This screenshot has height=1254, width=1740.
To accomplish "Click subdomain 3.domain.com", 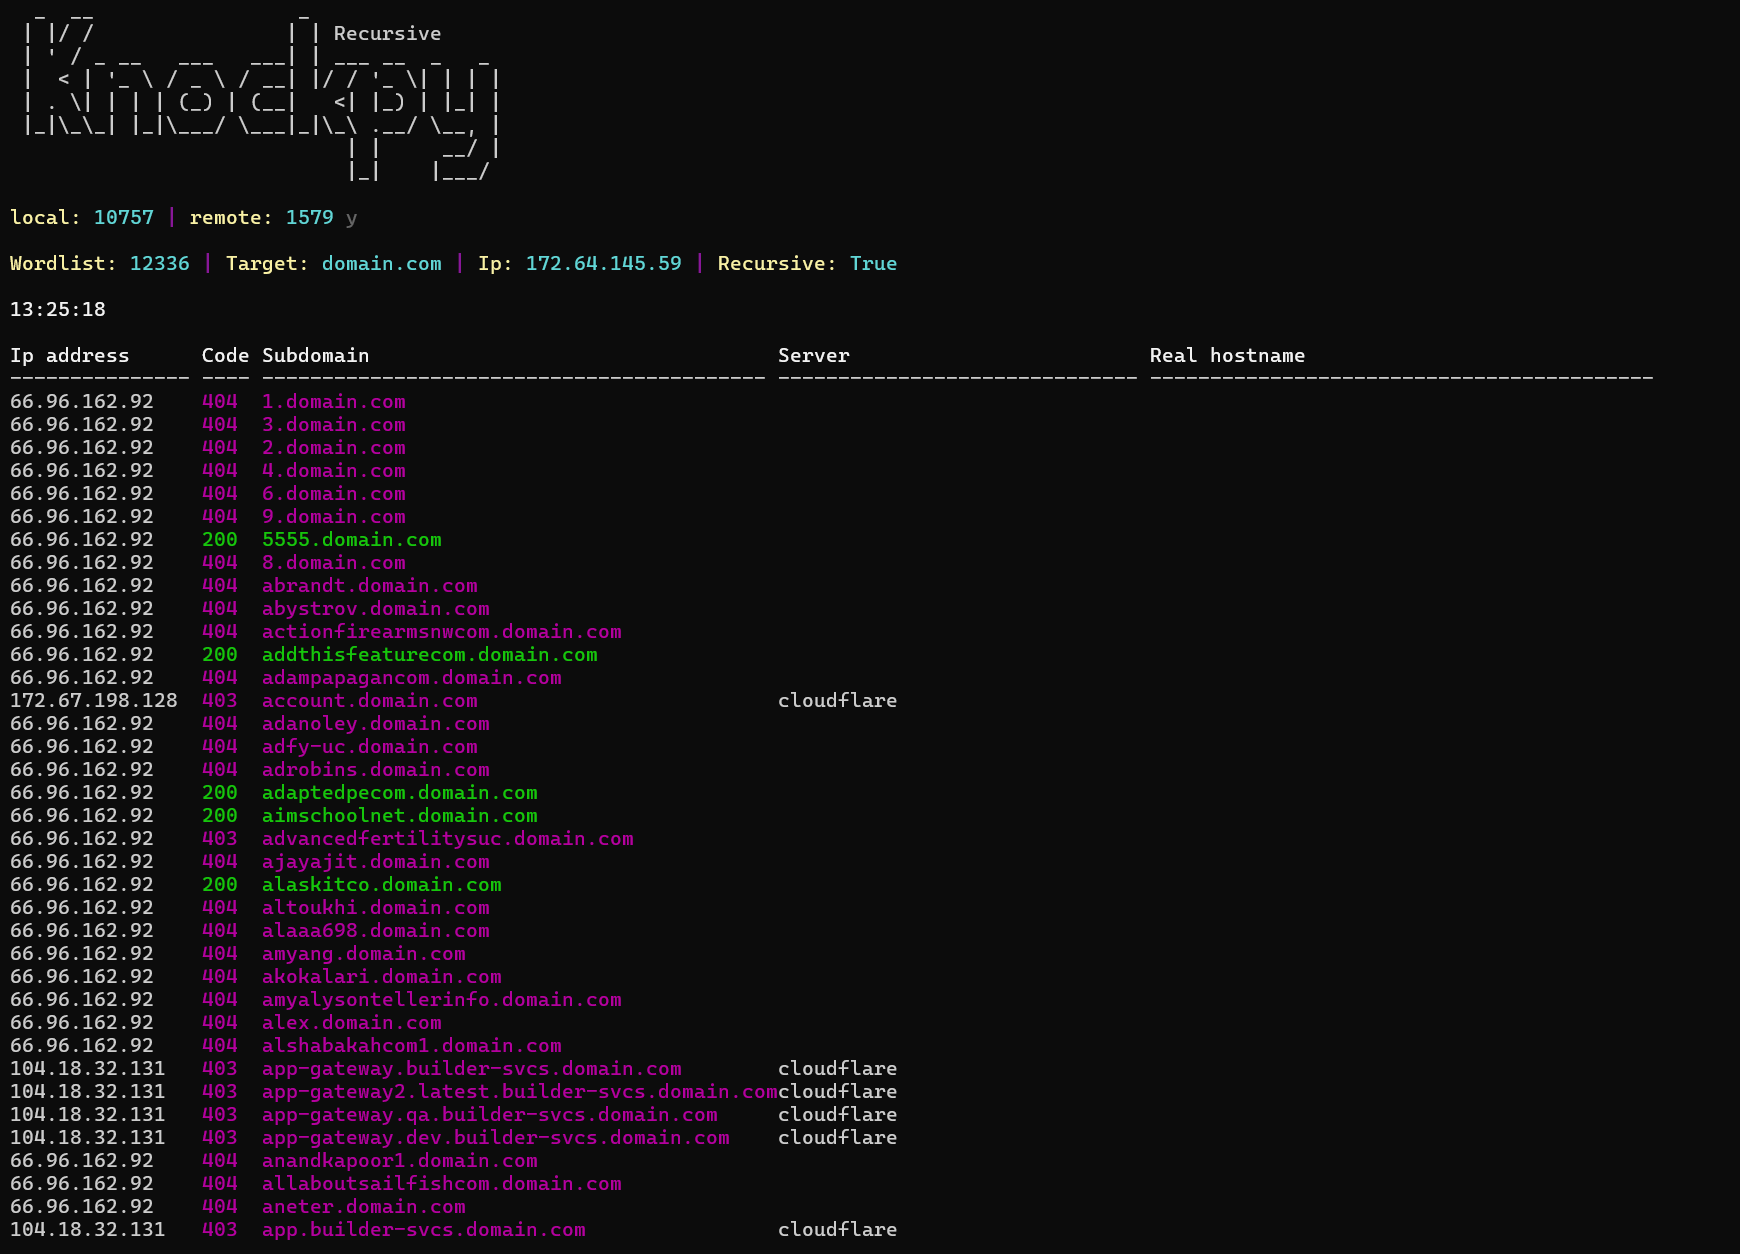I will pos(334,424).
